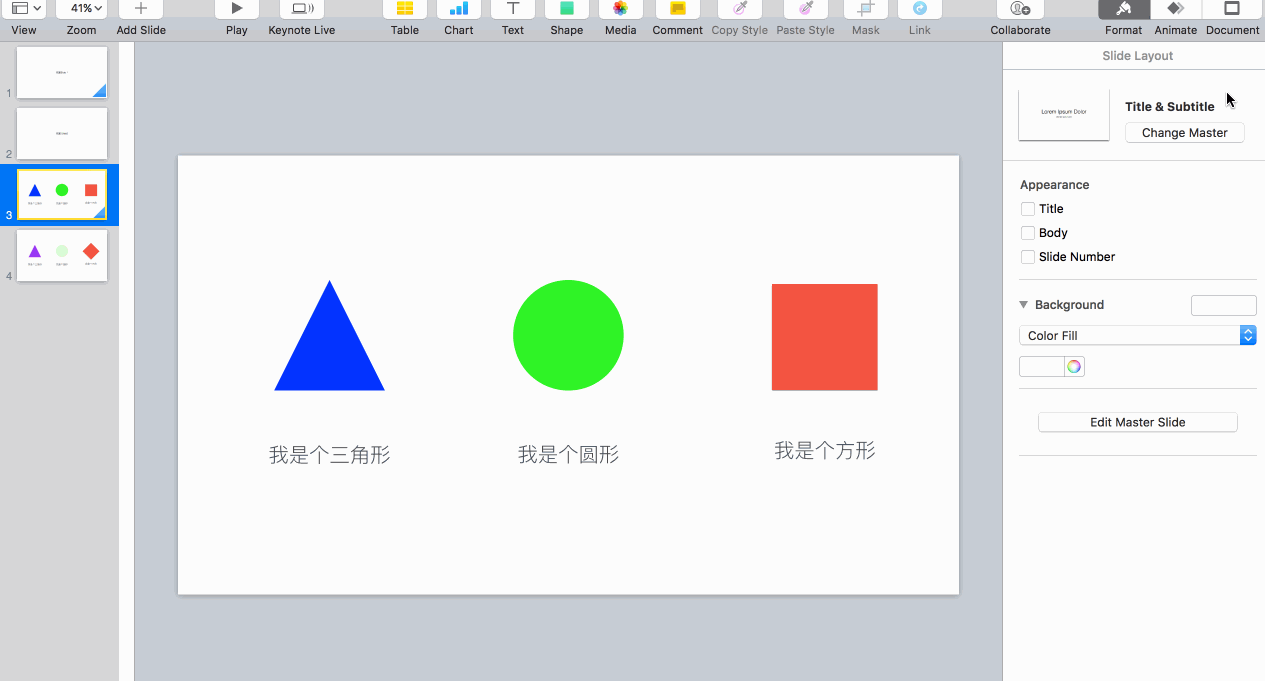Image resolution: width=1265 pixels, height=681 pixels.
Task: Click the Collaborate icon
Action: pyautogui.click(x=1020, y=9)
